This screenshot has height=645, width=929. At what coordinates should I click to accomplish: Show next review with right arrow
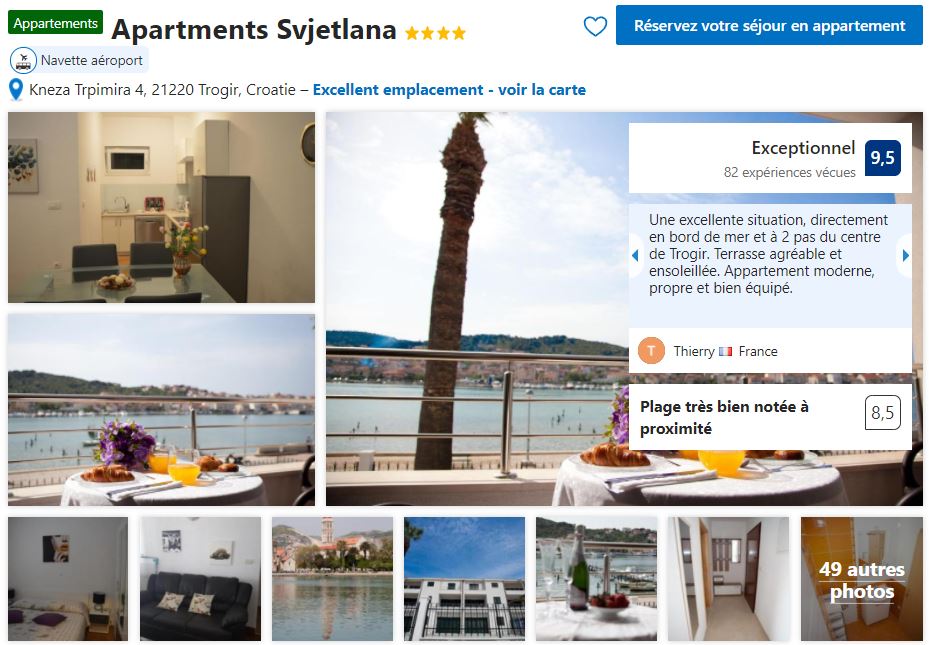pos(905,255)
